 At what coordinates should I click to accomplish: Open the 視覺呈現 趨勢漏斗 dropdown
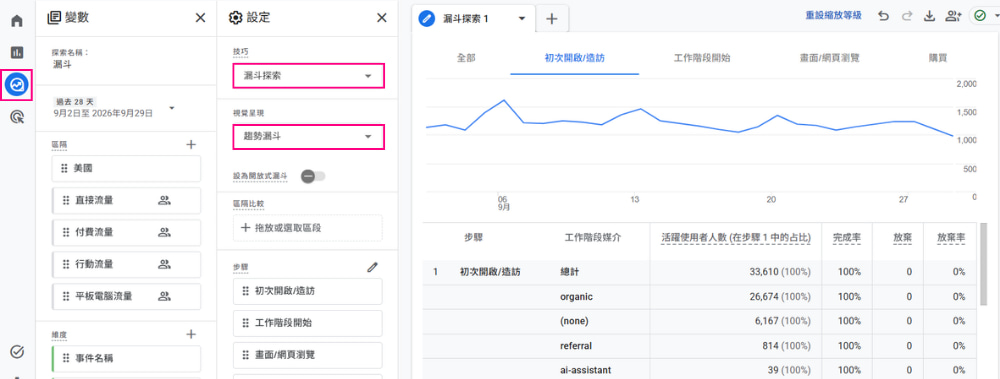(x=309, y=137)
